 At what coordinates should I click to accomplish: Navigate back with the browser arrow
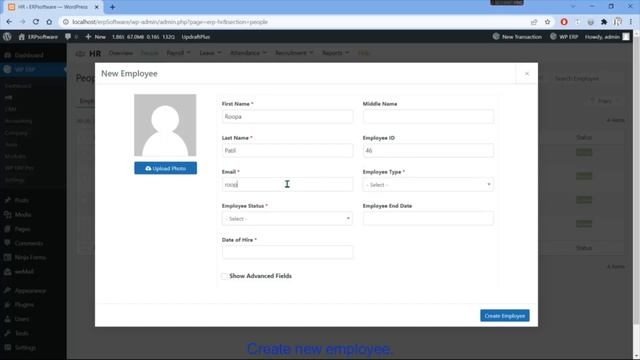(9, 22)
